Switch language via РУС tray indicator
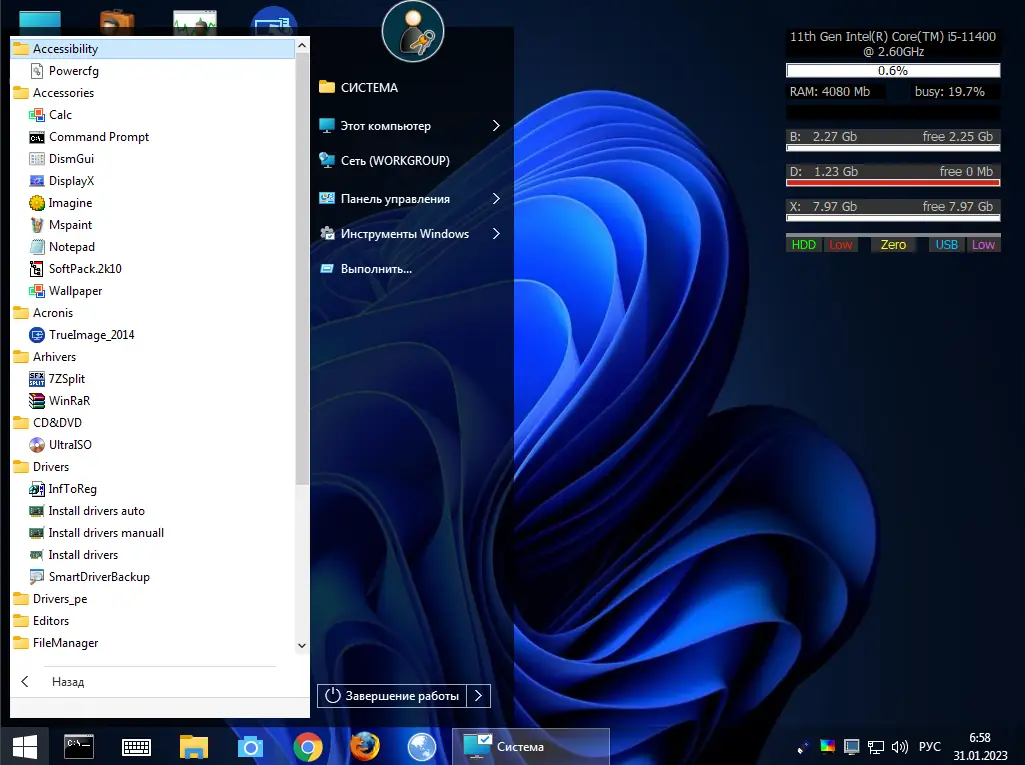 tap(930, 747)
